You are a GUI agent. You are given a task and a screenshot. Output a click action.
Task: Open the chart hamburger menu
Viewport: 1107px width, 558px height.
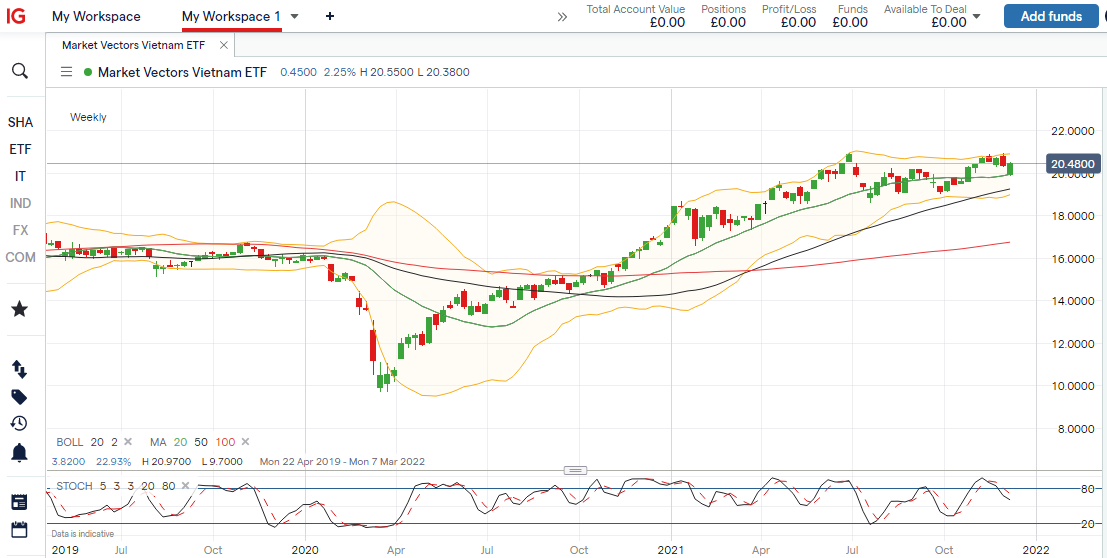pos(67,72)
